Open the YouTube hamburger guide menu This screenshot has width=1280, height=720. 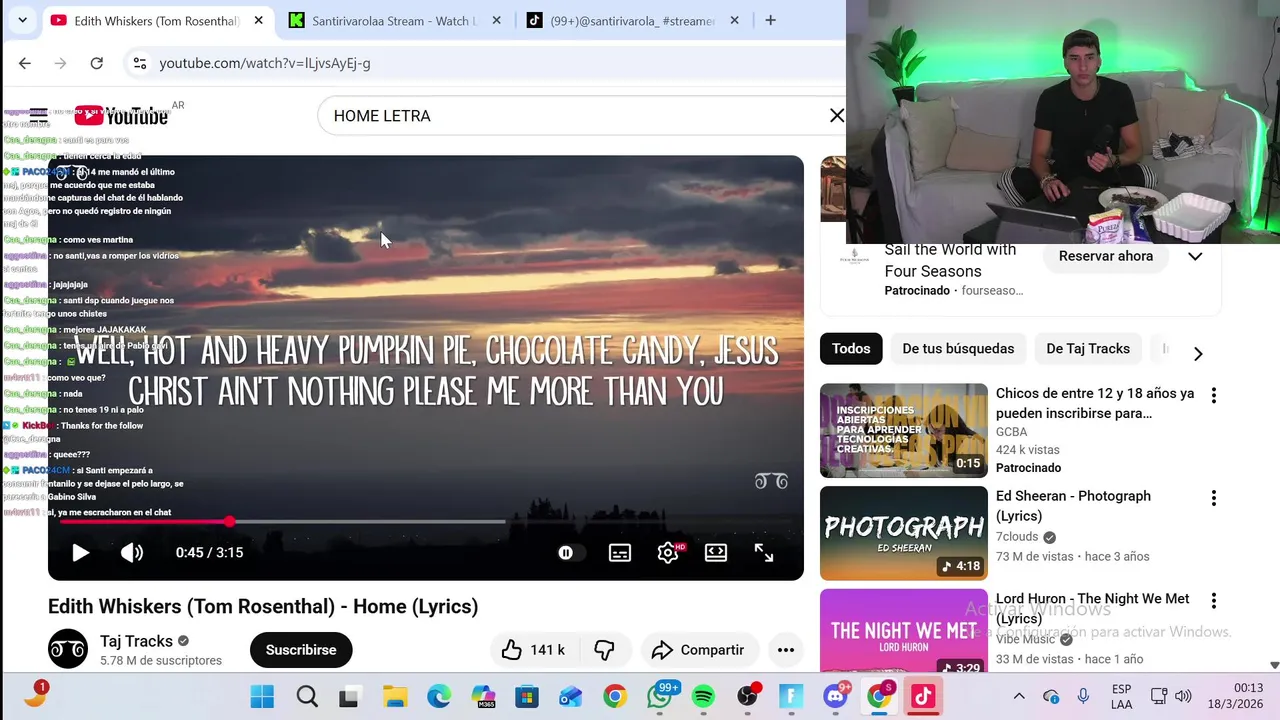pyautogui.click(x=38, y=116)
